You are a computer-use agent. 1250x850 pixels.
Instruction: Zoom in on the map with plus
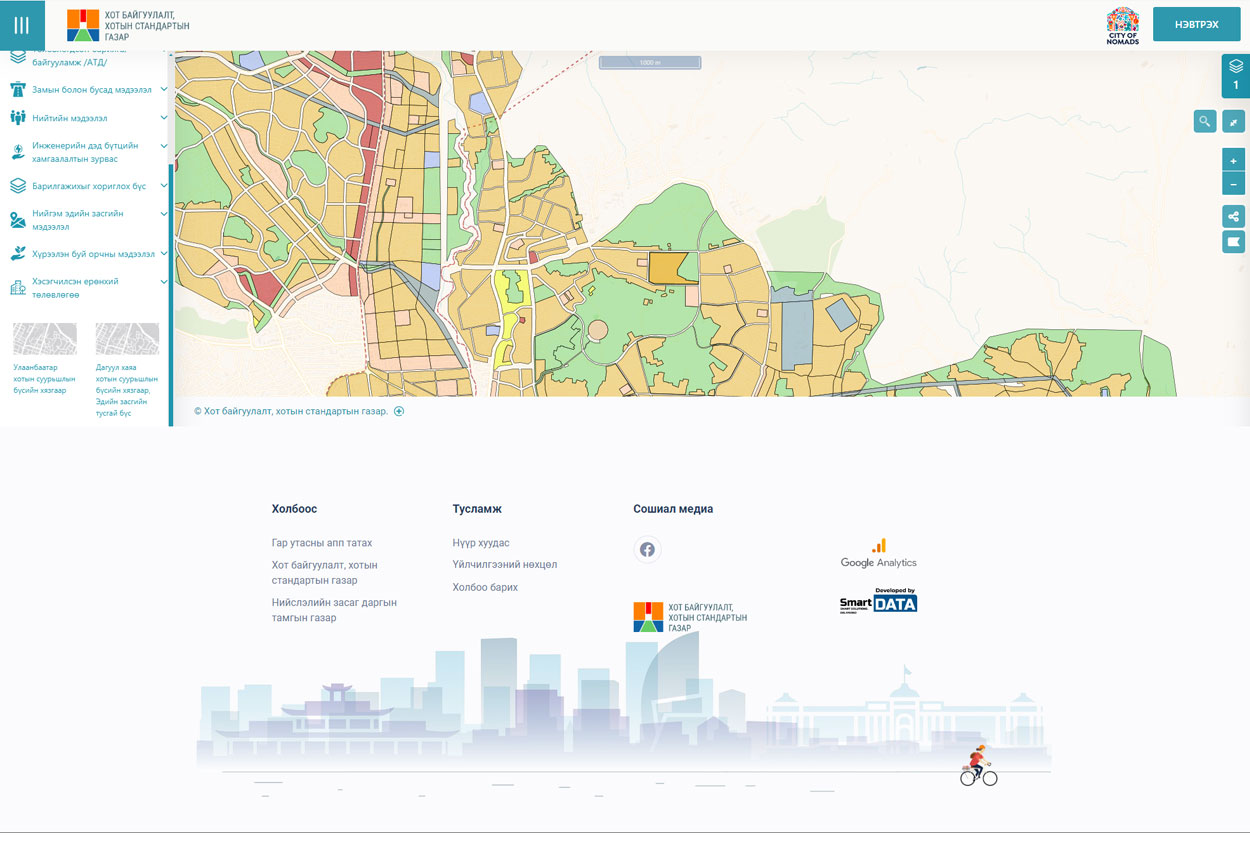pyautogui.click(x=1233, y=160)
